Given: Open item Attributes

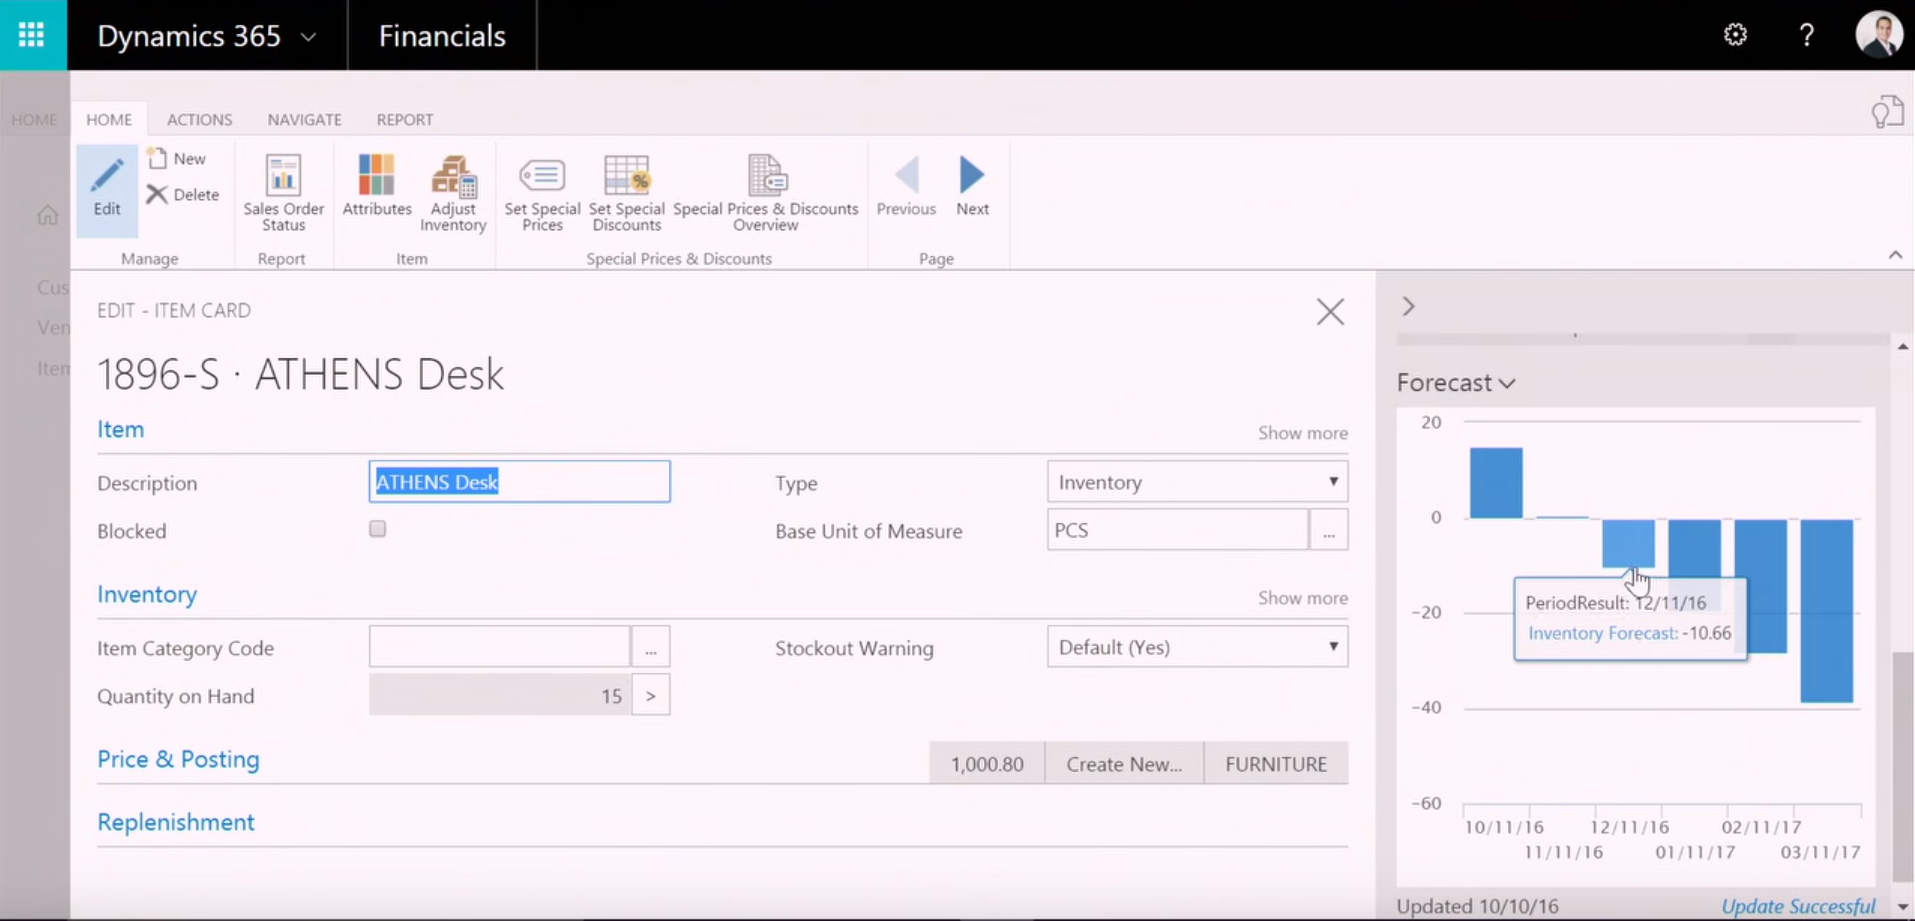Looking at the screenshot, I should 377,186.
